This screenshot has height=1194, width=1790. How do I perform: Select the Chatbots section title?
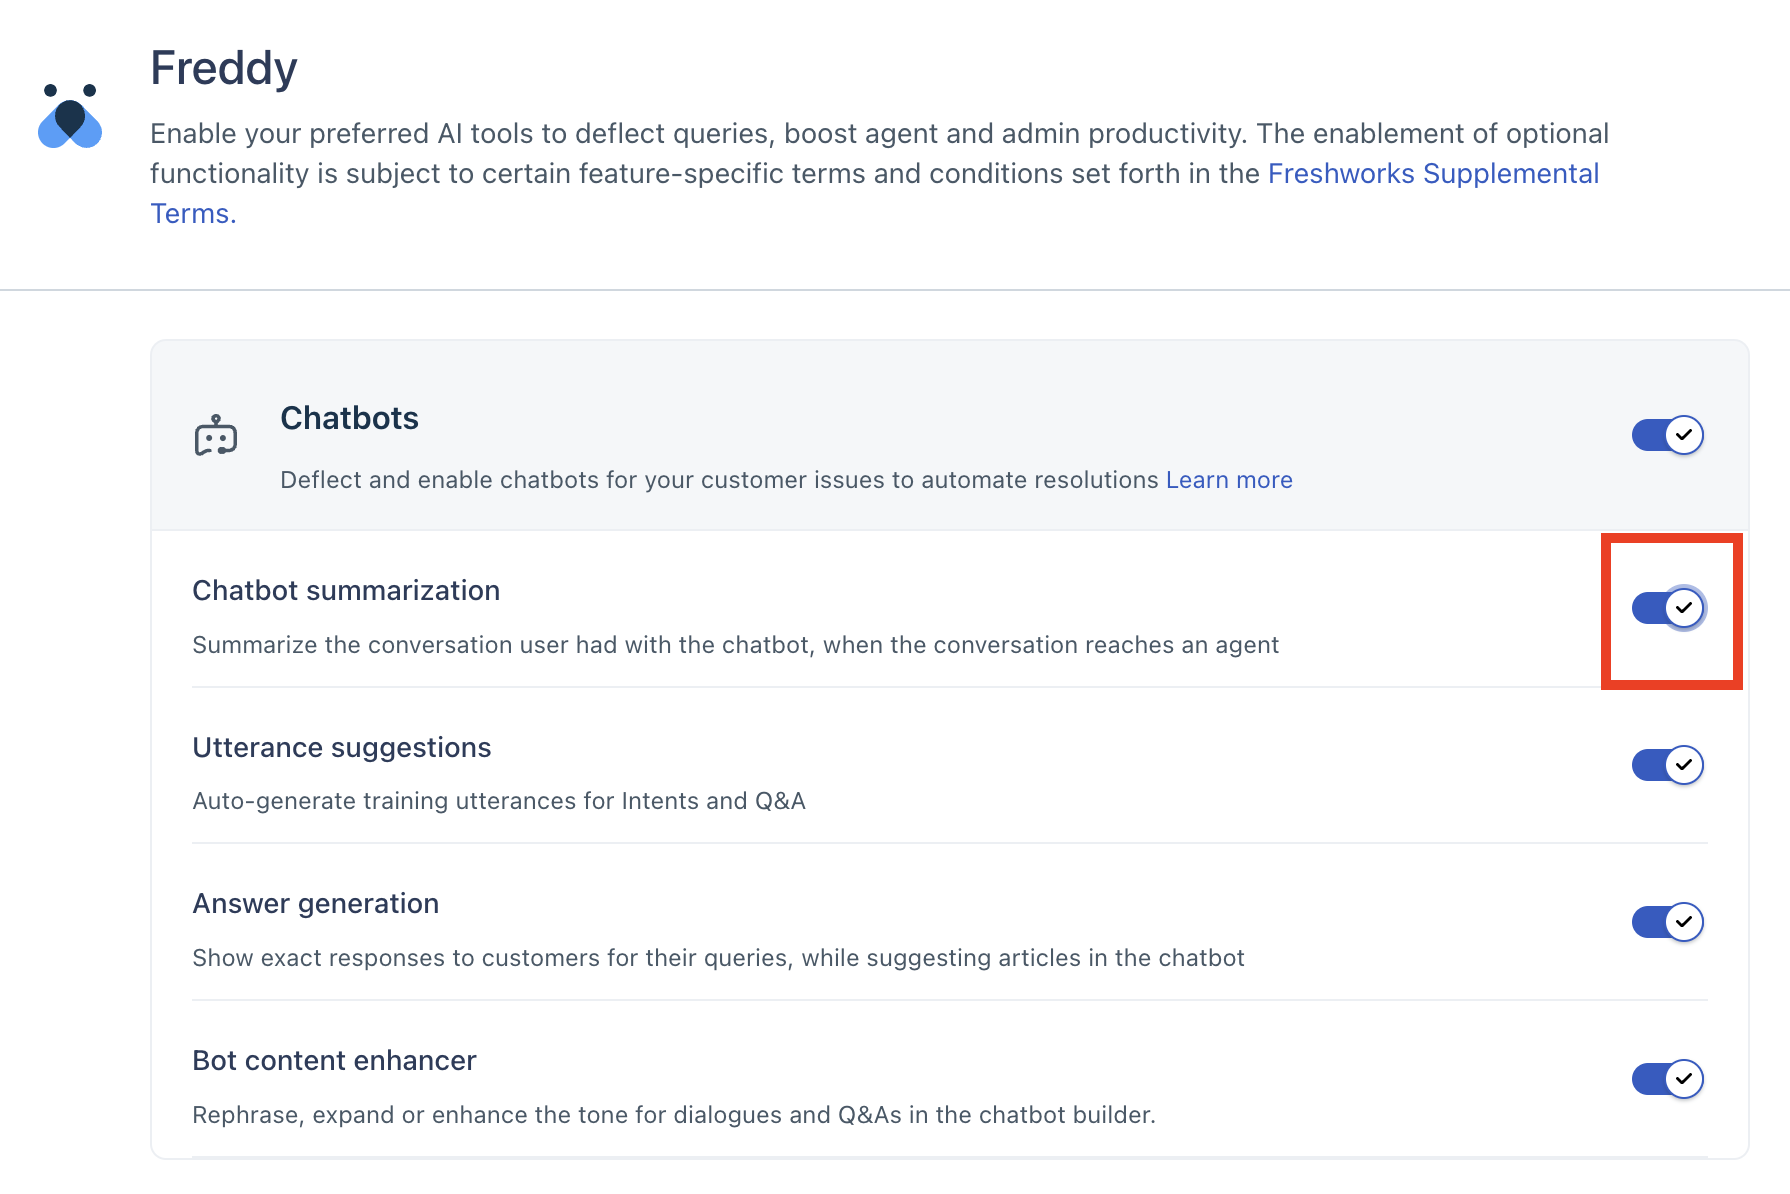click(x=349, y=418)
